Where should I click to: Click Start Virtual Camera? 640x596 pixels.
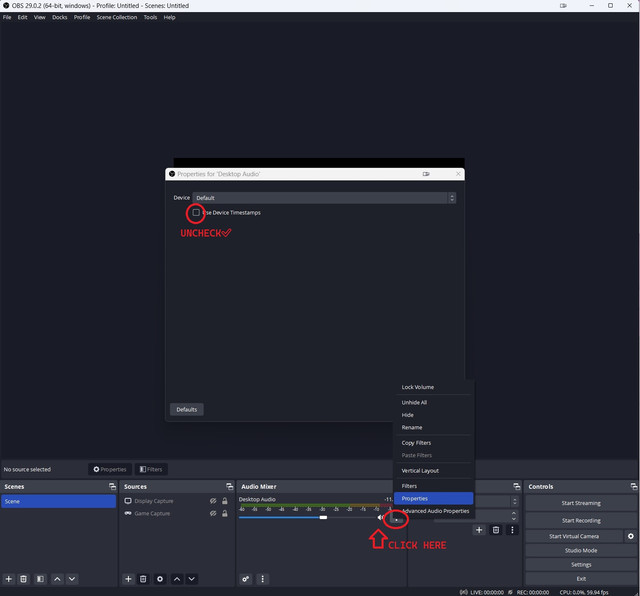(x=574, y=536)
